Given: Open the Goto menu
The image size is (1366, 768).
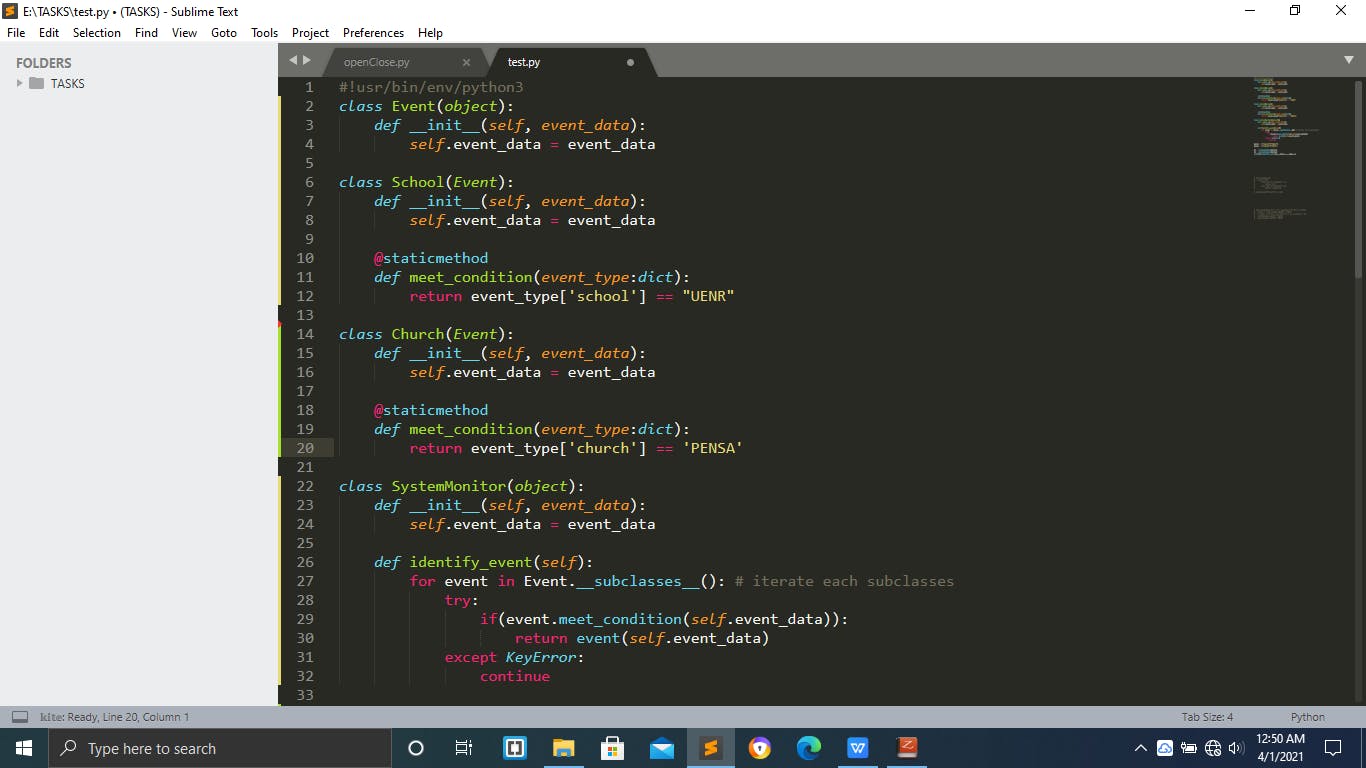Looking at the screenshot, I should click(224, 32).
